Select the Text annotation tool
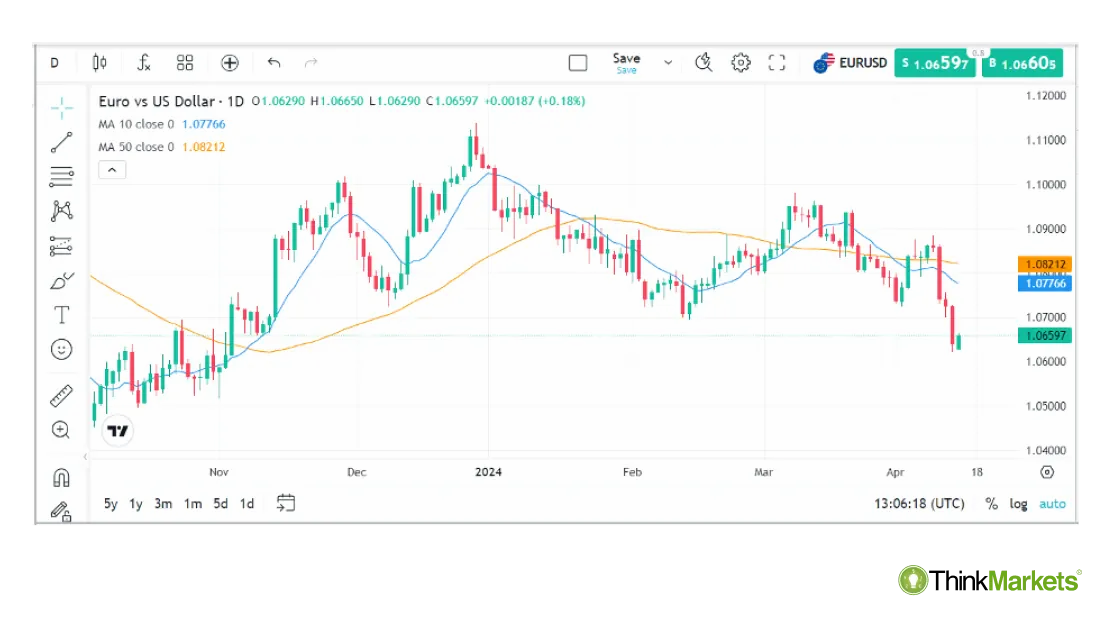This screenshot has width=1112, height=636. point(61,314)
